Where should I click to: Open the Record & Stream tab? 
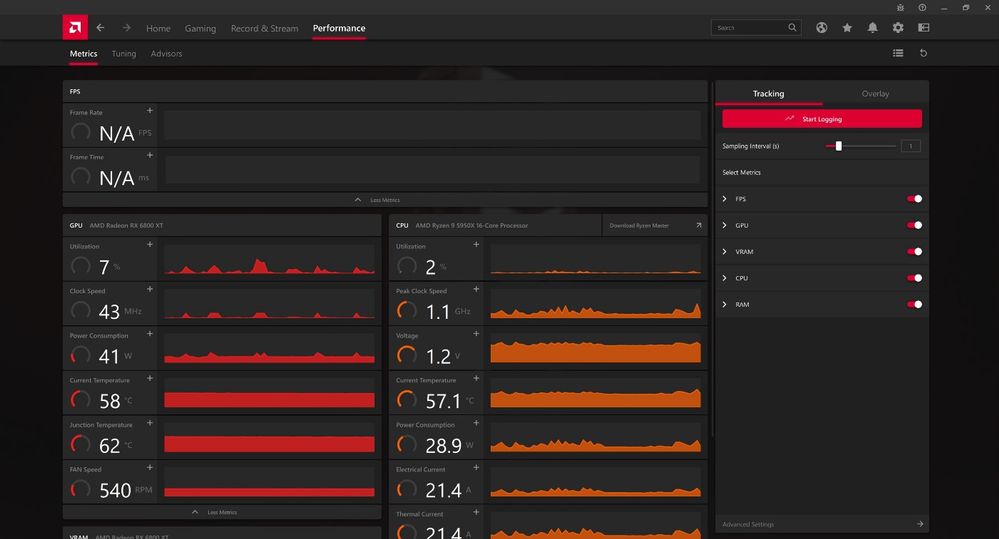point(264,28)
